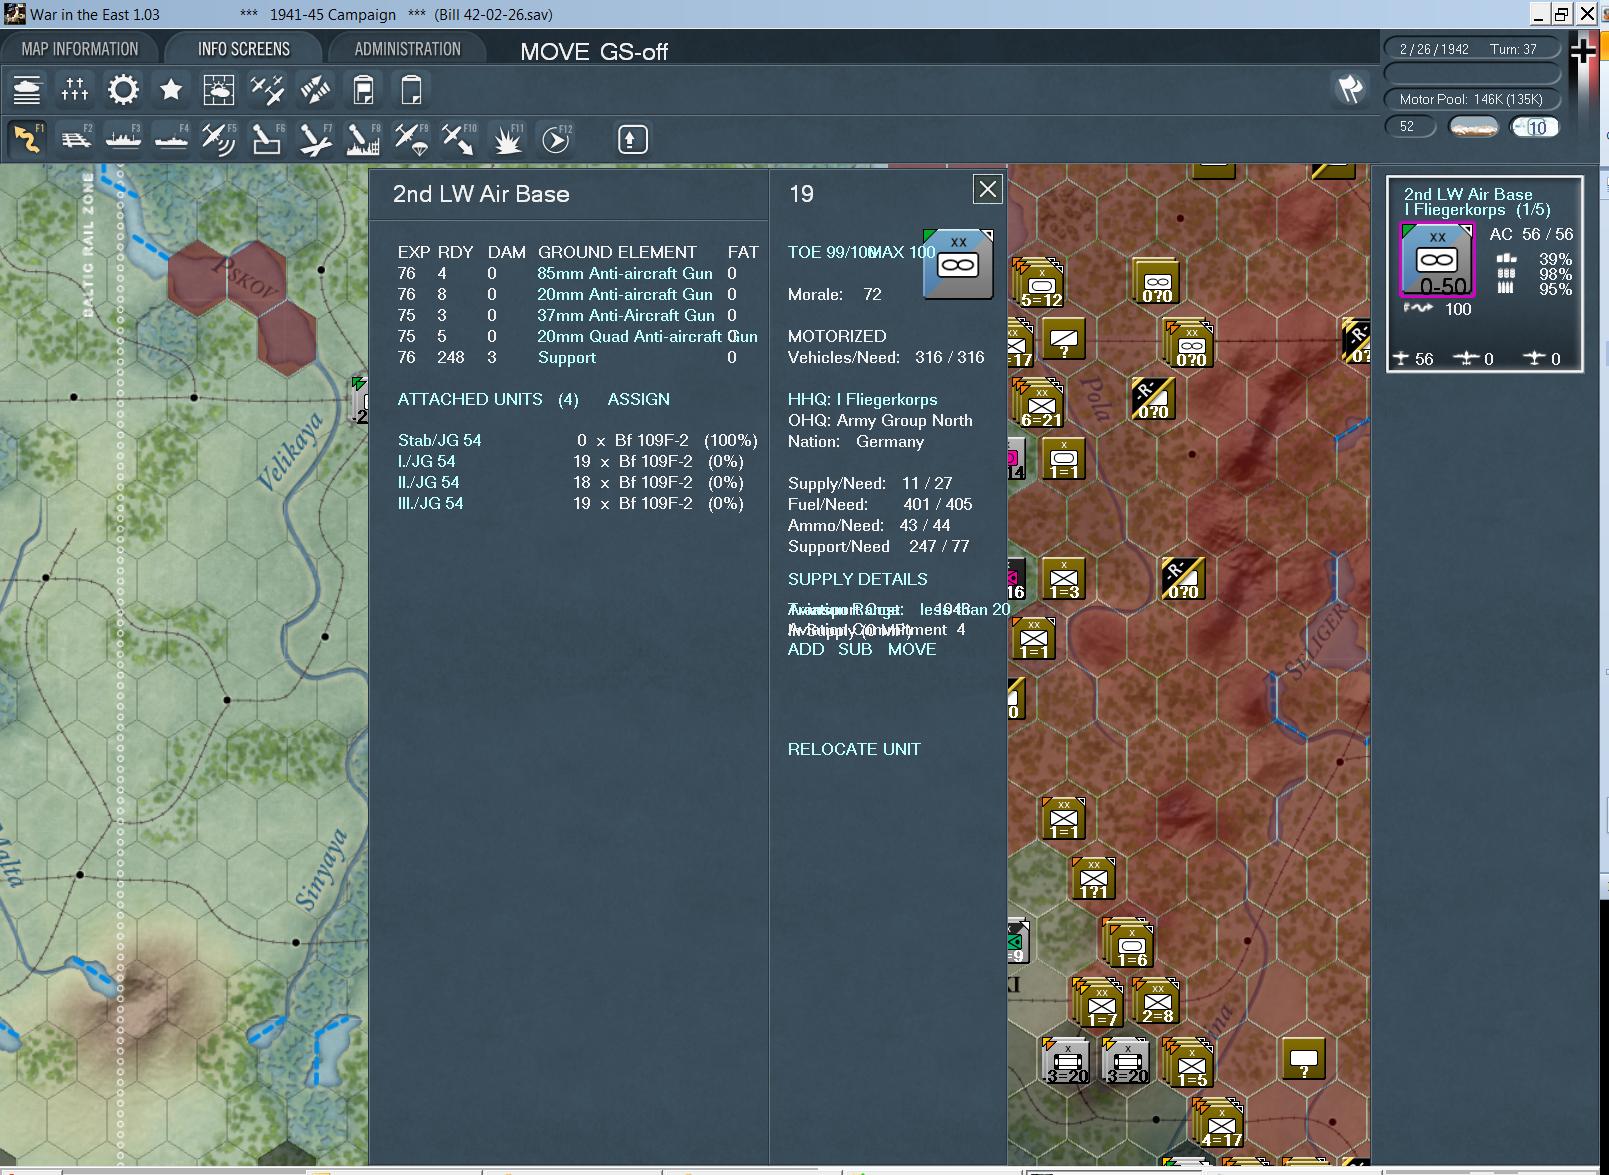1609x1175 pixels.
Task: Click MOVE under supply details
Action: point(912,649)
